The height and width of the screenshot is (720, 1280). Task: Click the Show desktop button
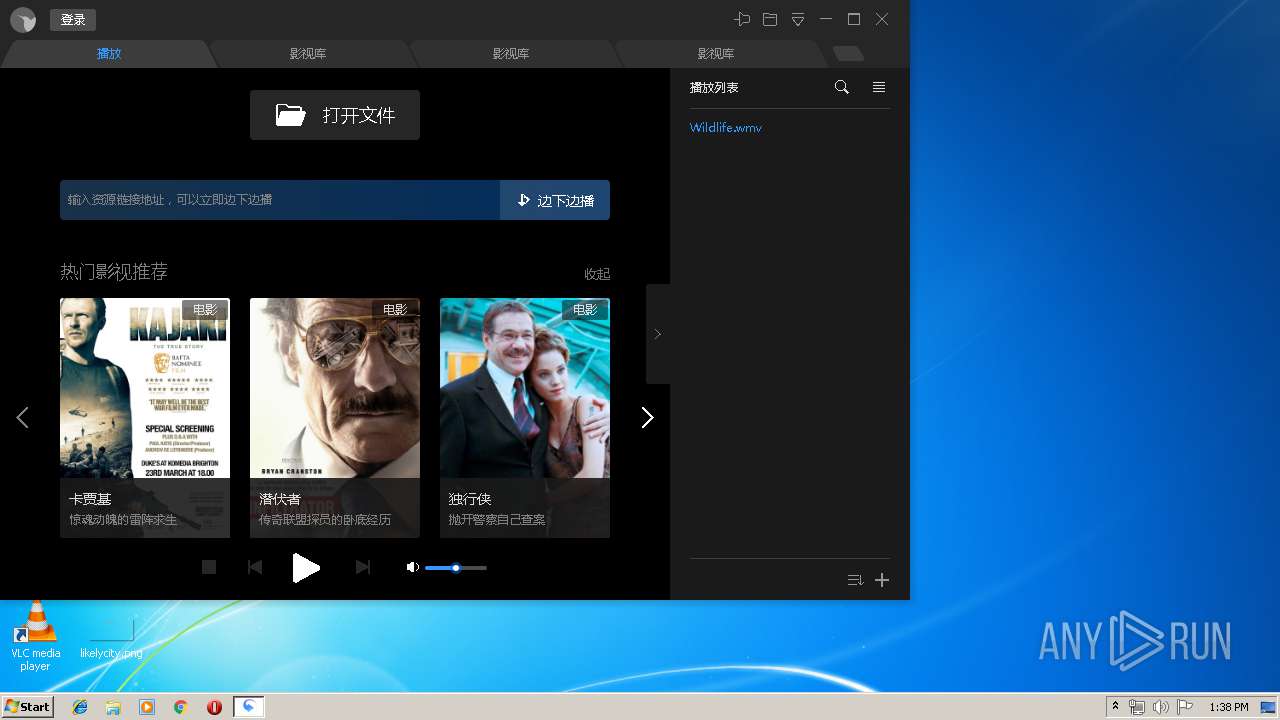pyautogui.click(x=1269, y=707)
